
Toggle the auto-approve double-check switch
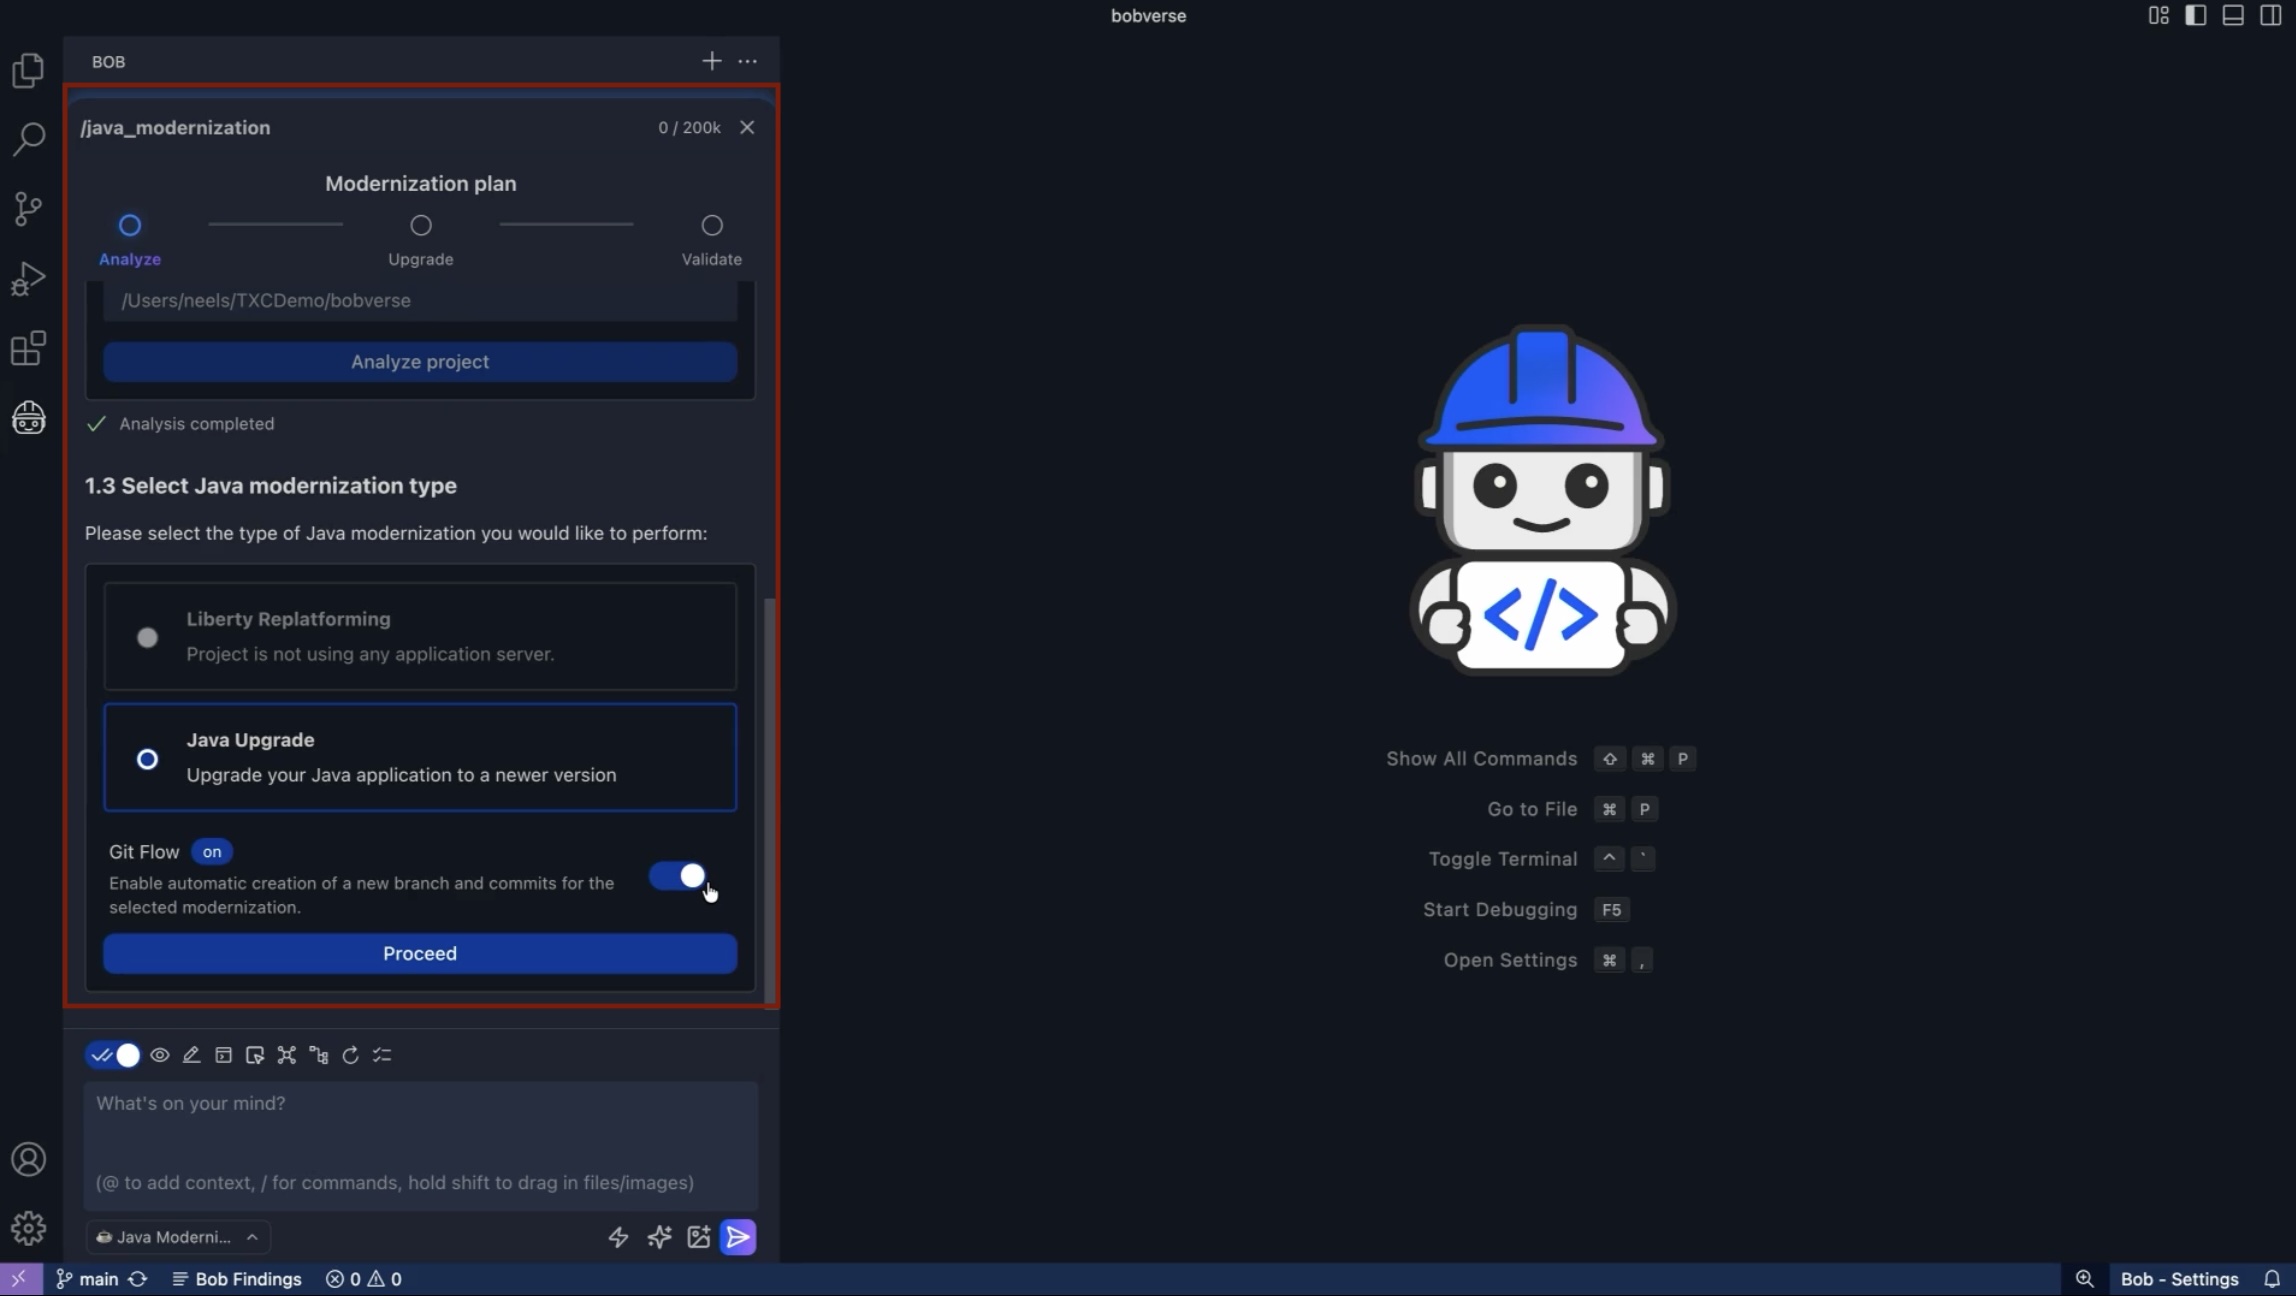114,1055
